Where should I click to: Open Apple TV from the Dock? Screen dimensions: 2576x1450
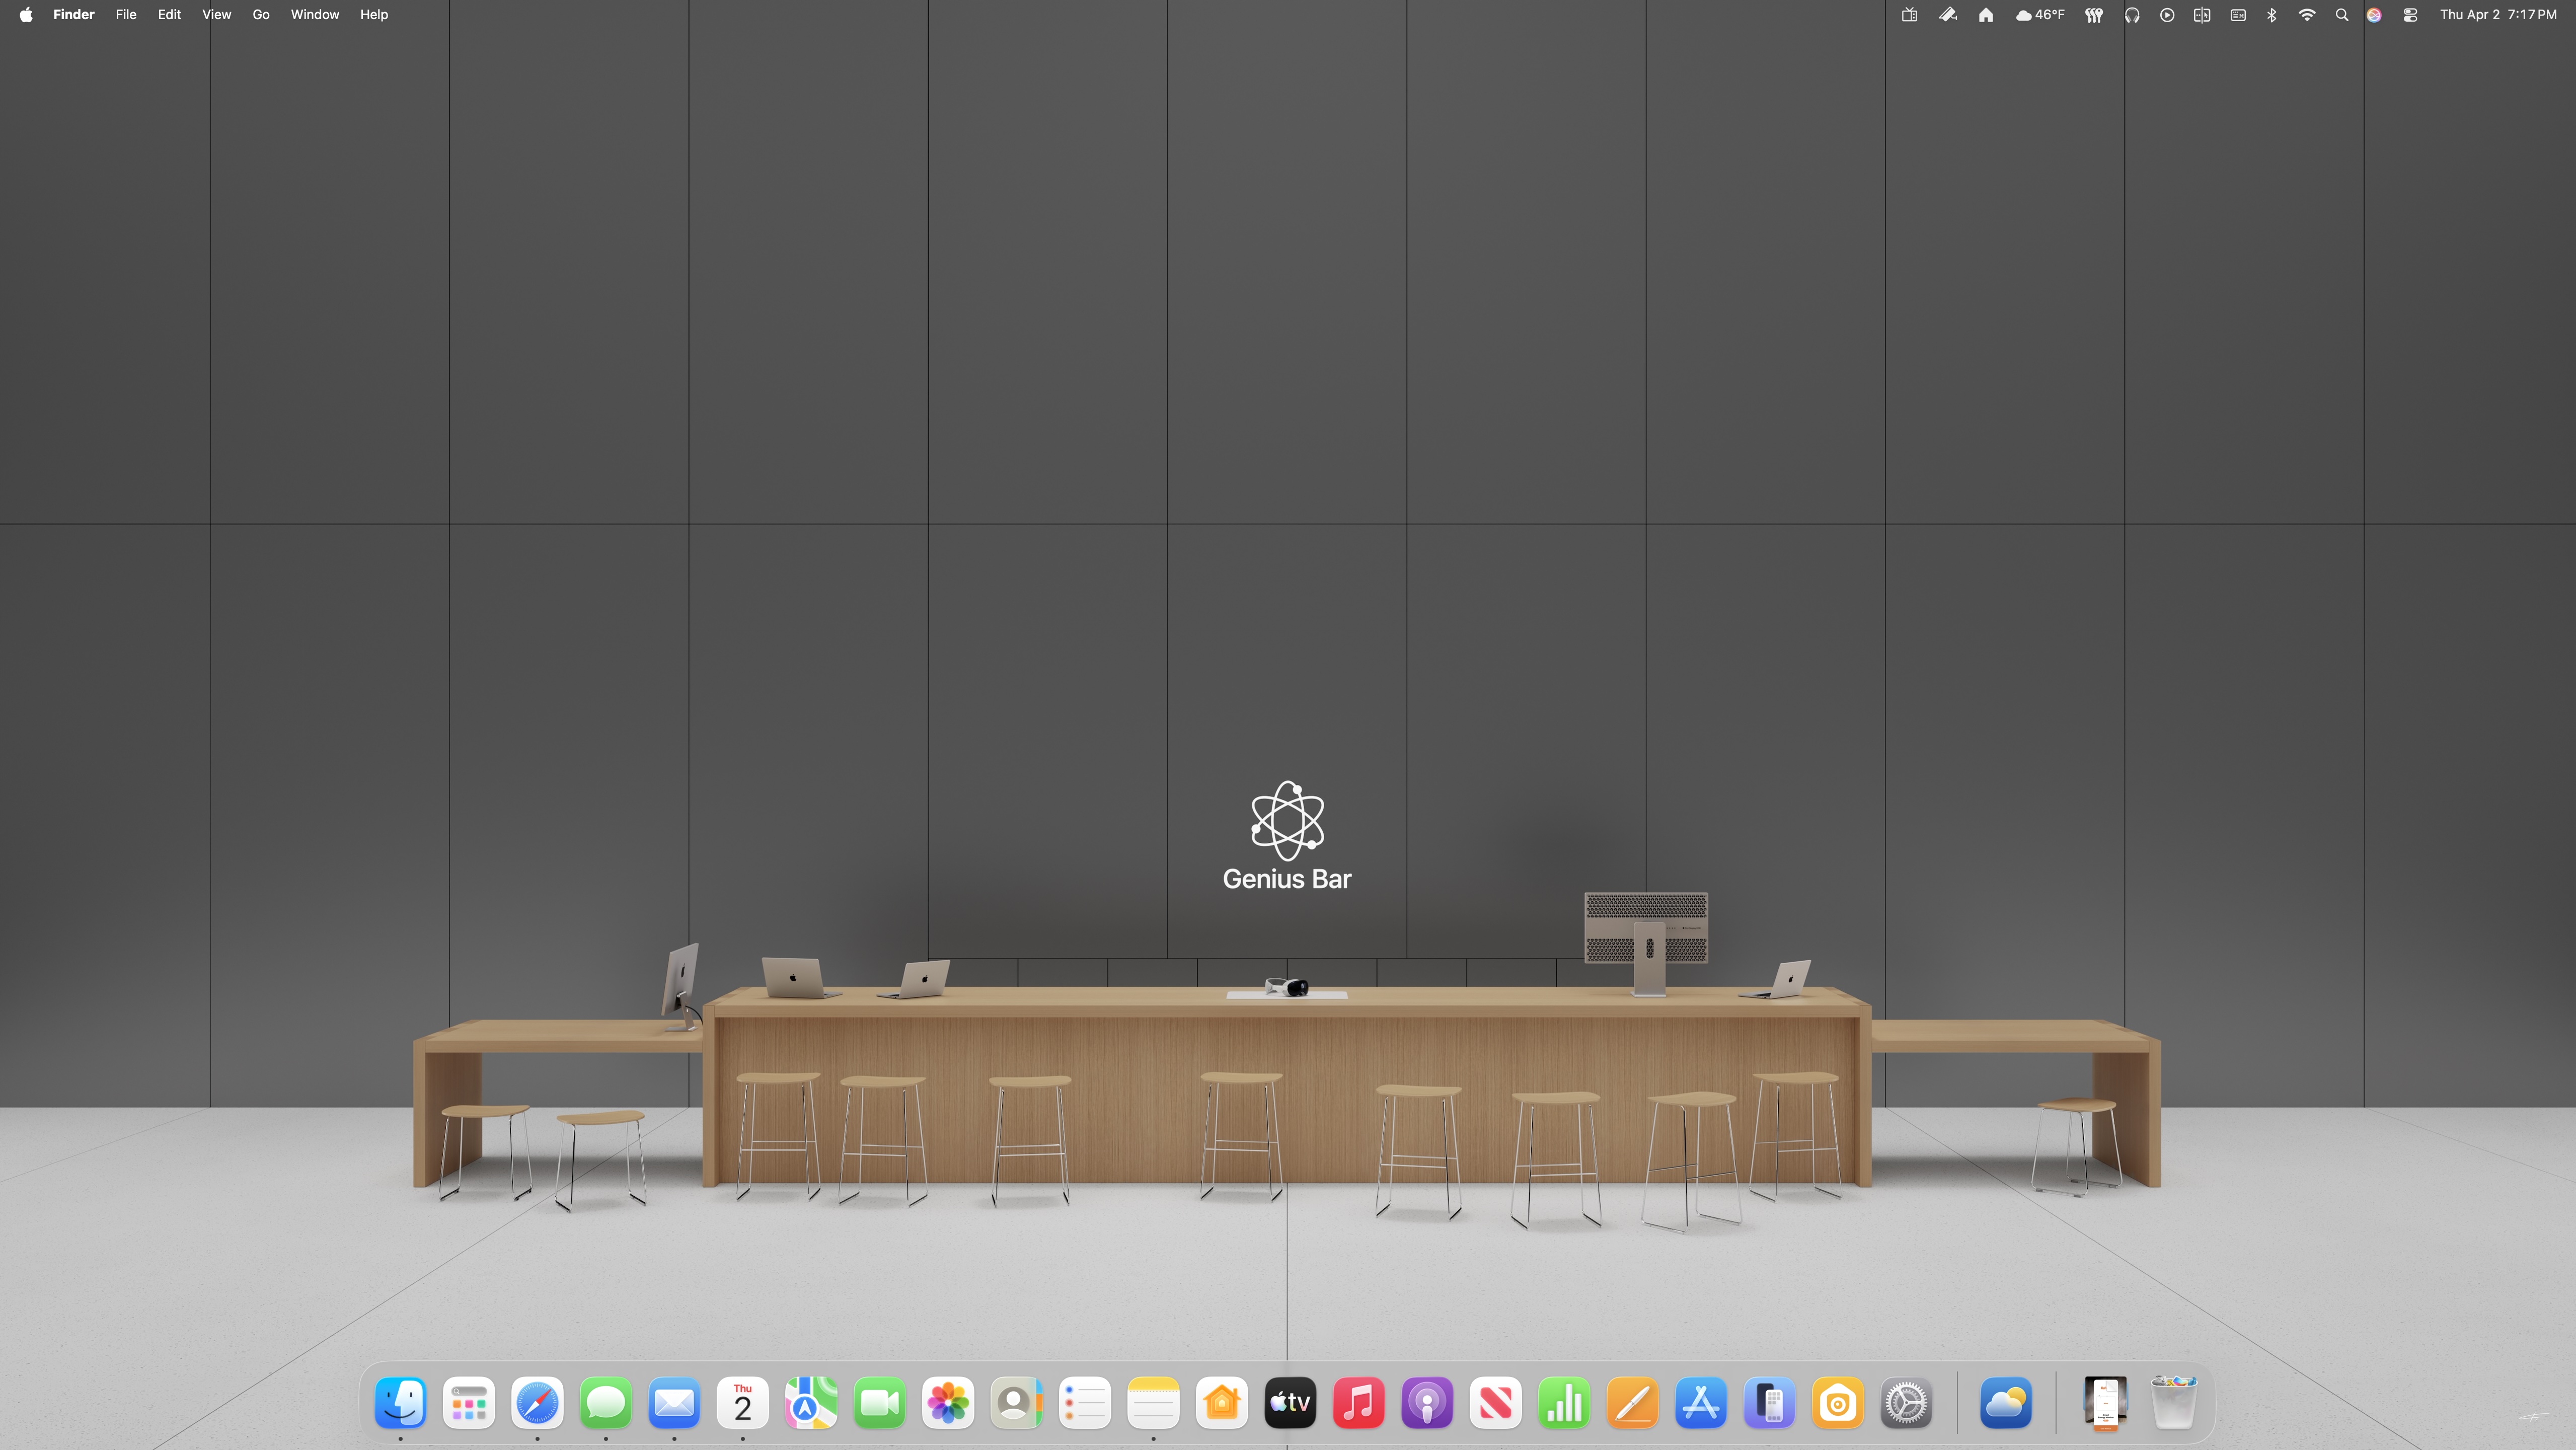tap(1290, 1403)
